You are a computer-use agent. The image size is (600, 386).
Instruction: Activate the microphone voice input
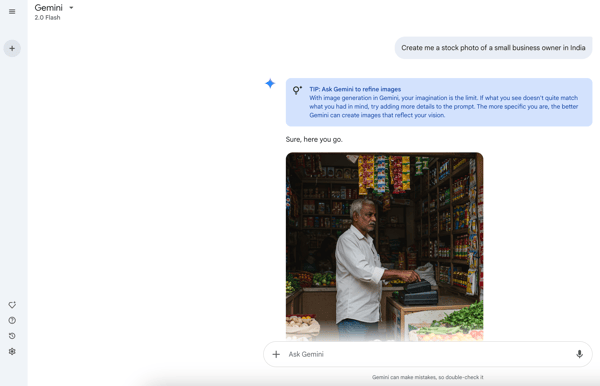click(579, 354)
